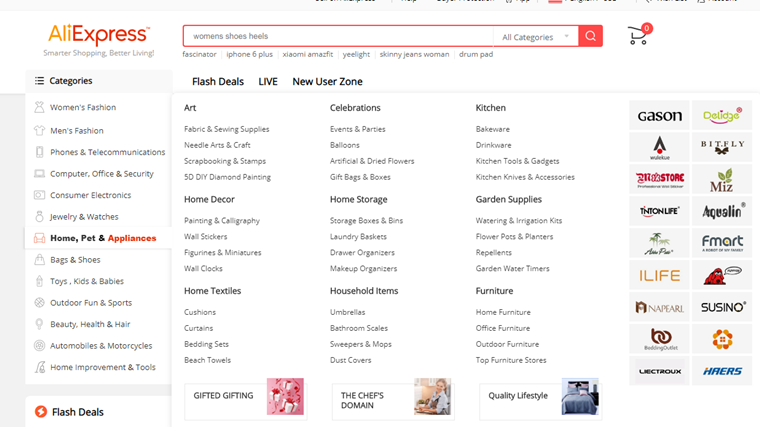This screenshot has width=760, height=427.
Task: Open the shopping cart icon
Action: tap(638, 35)
